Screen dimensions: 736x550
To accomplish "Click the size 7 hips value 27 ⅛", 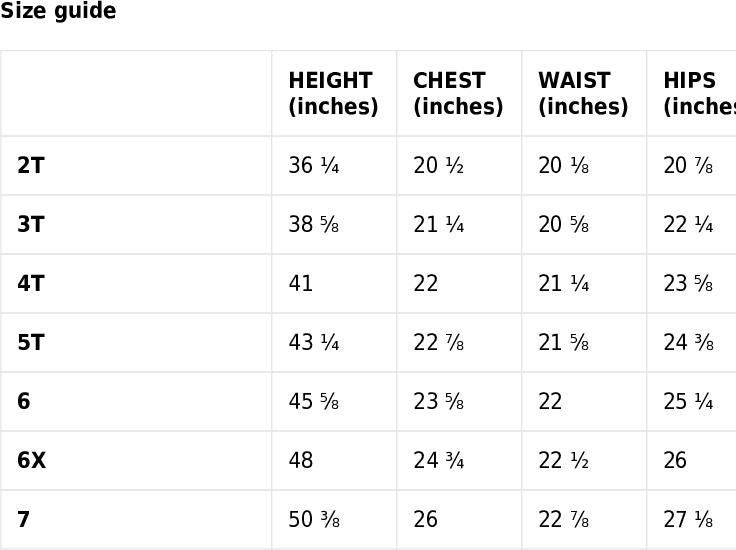I will (x=689, y=520).
